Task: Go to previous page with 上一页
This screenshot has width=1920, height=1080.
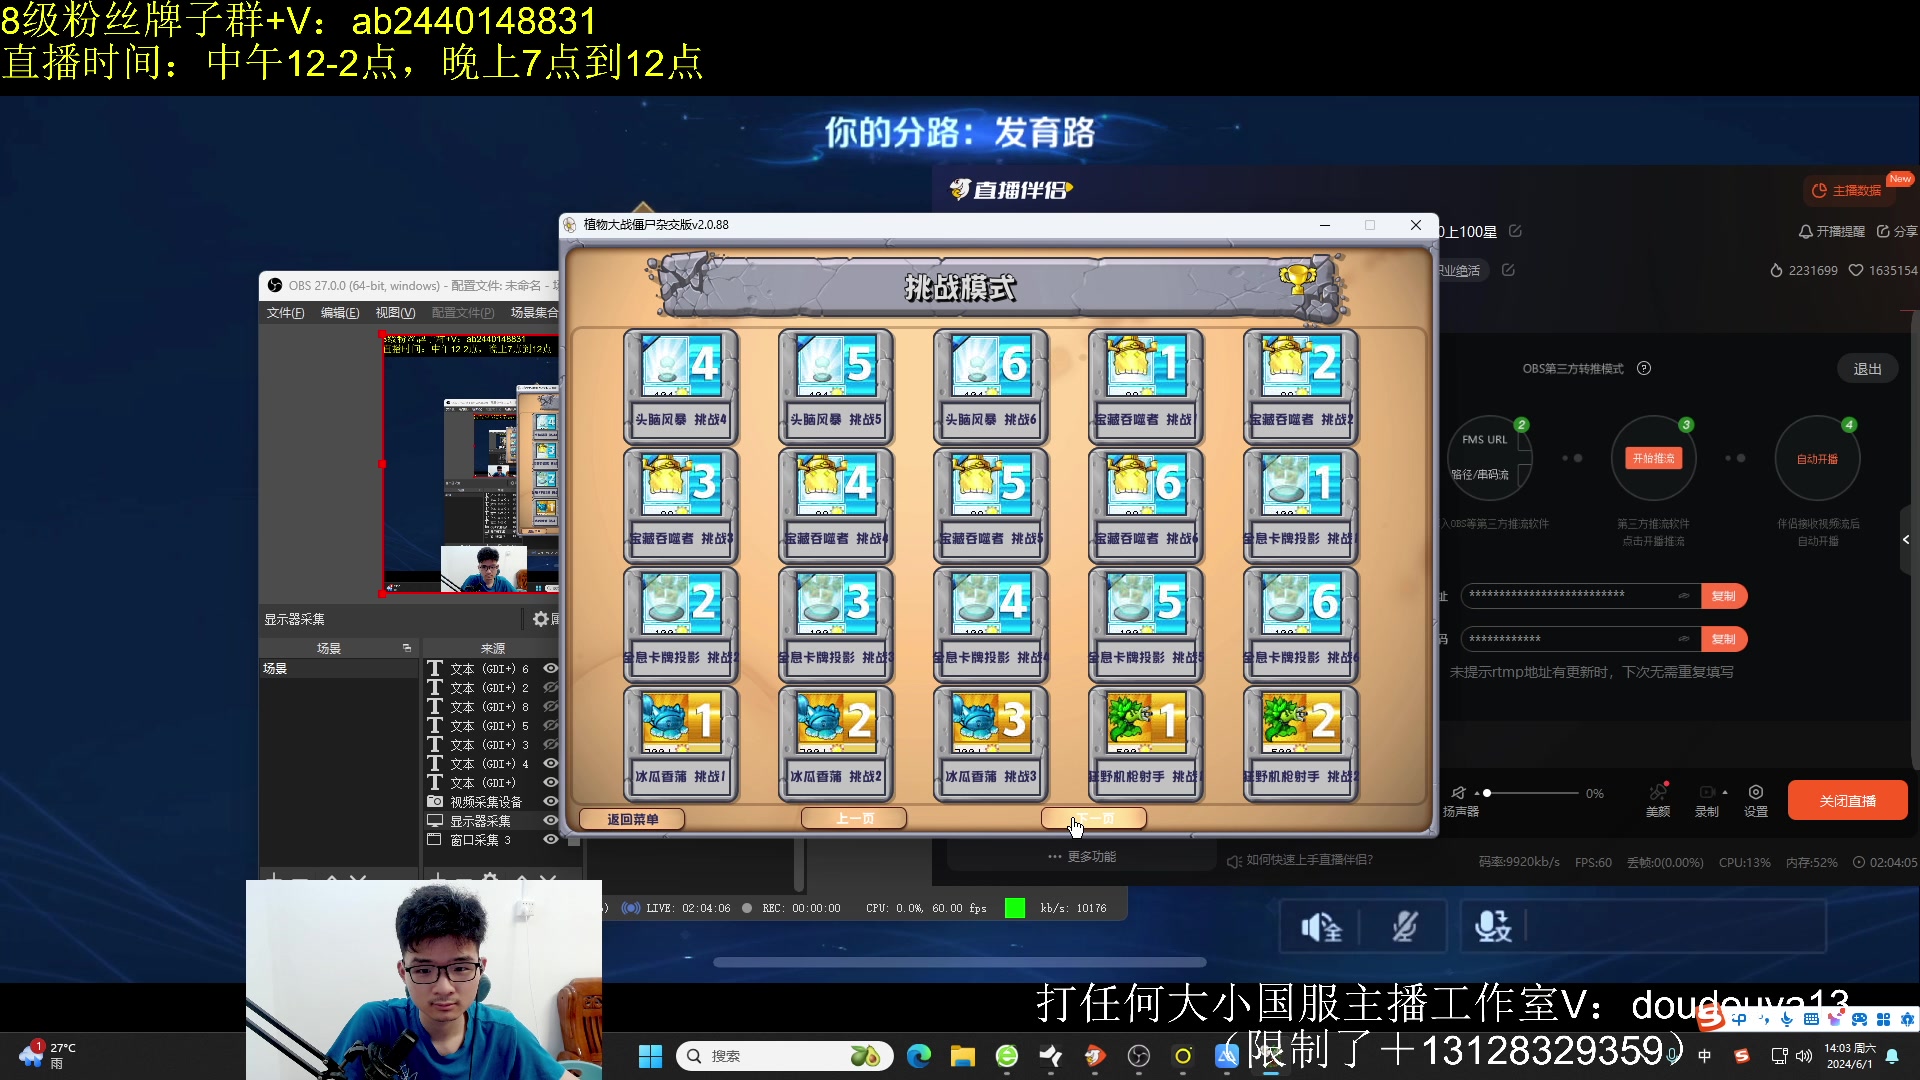Action: [854, 819]
